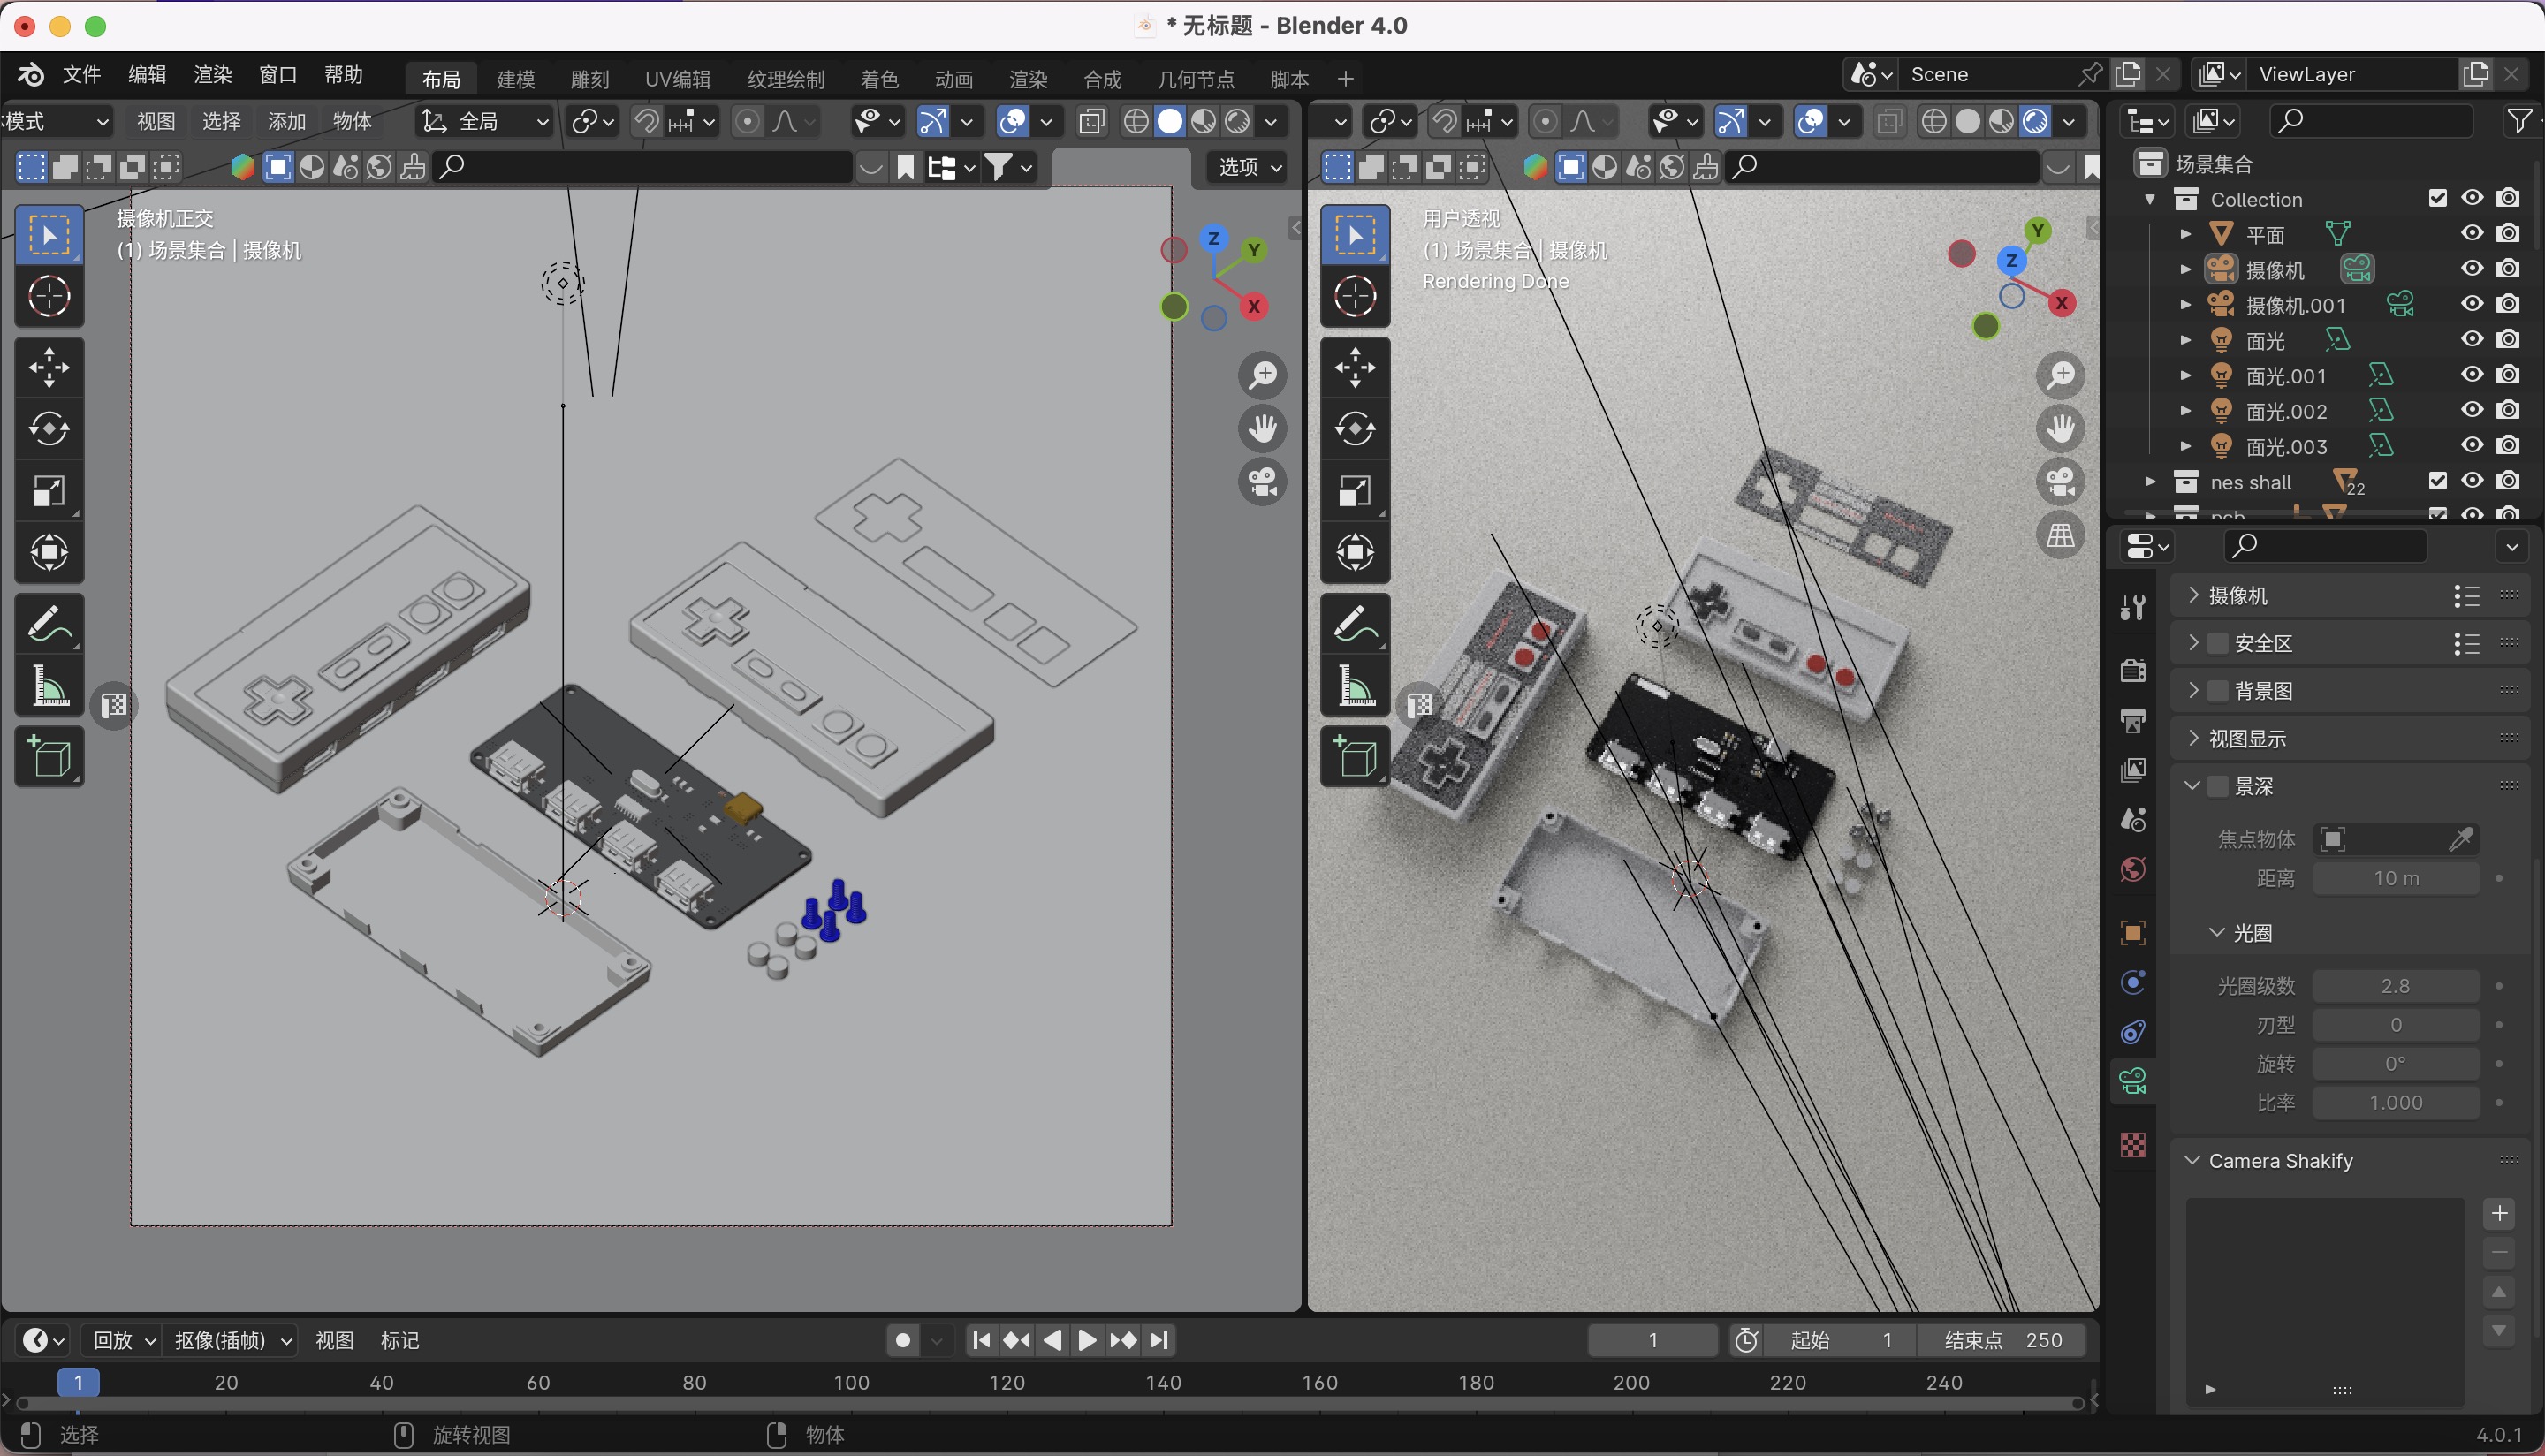Use the focus object eyedropper
The image size is (2545, 1456).
(2462, 839)
